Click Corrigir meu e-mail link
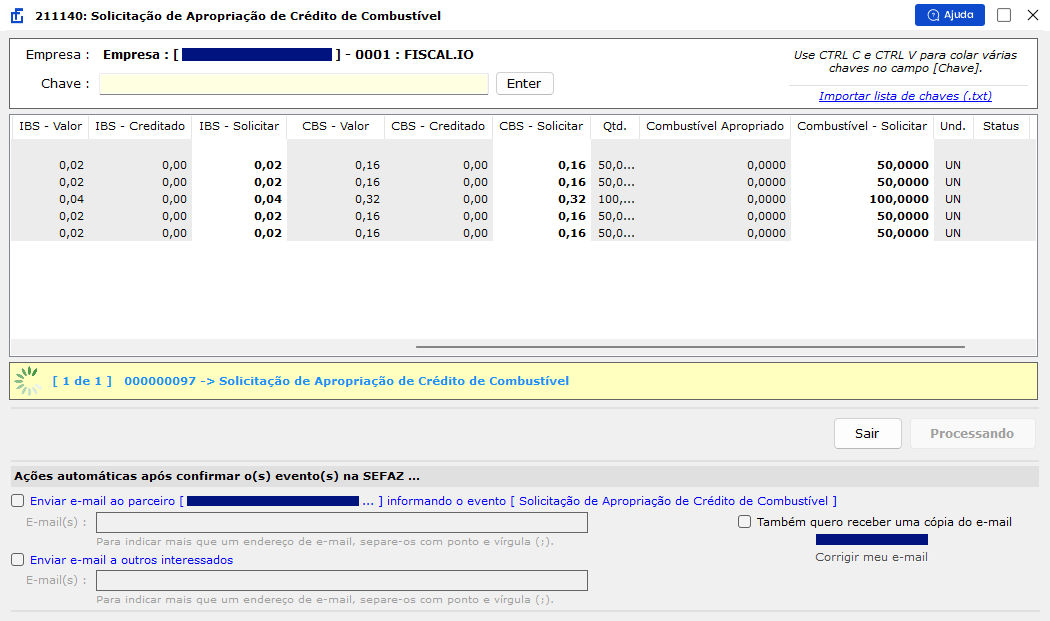This screenshot has width=1050, height=621. tap(871, 557)
